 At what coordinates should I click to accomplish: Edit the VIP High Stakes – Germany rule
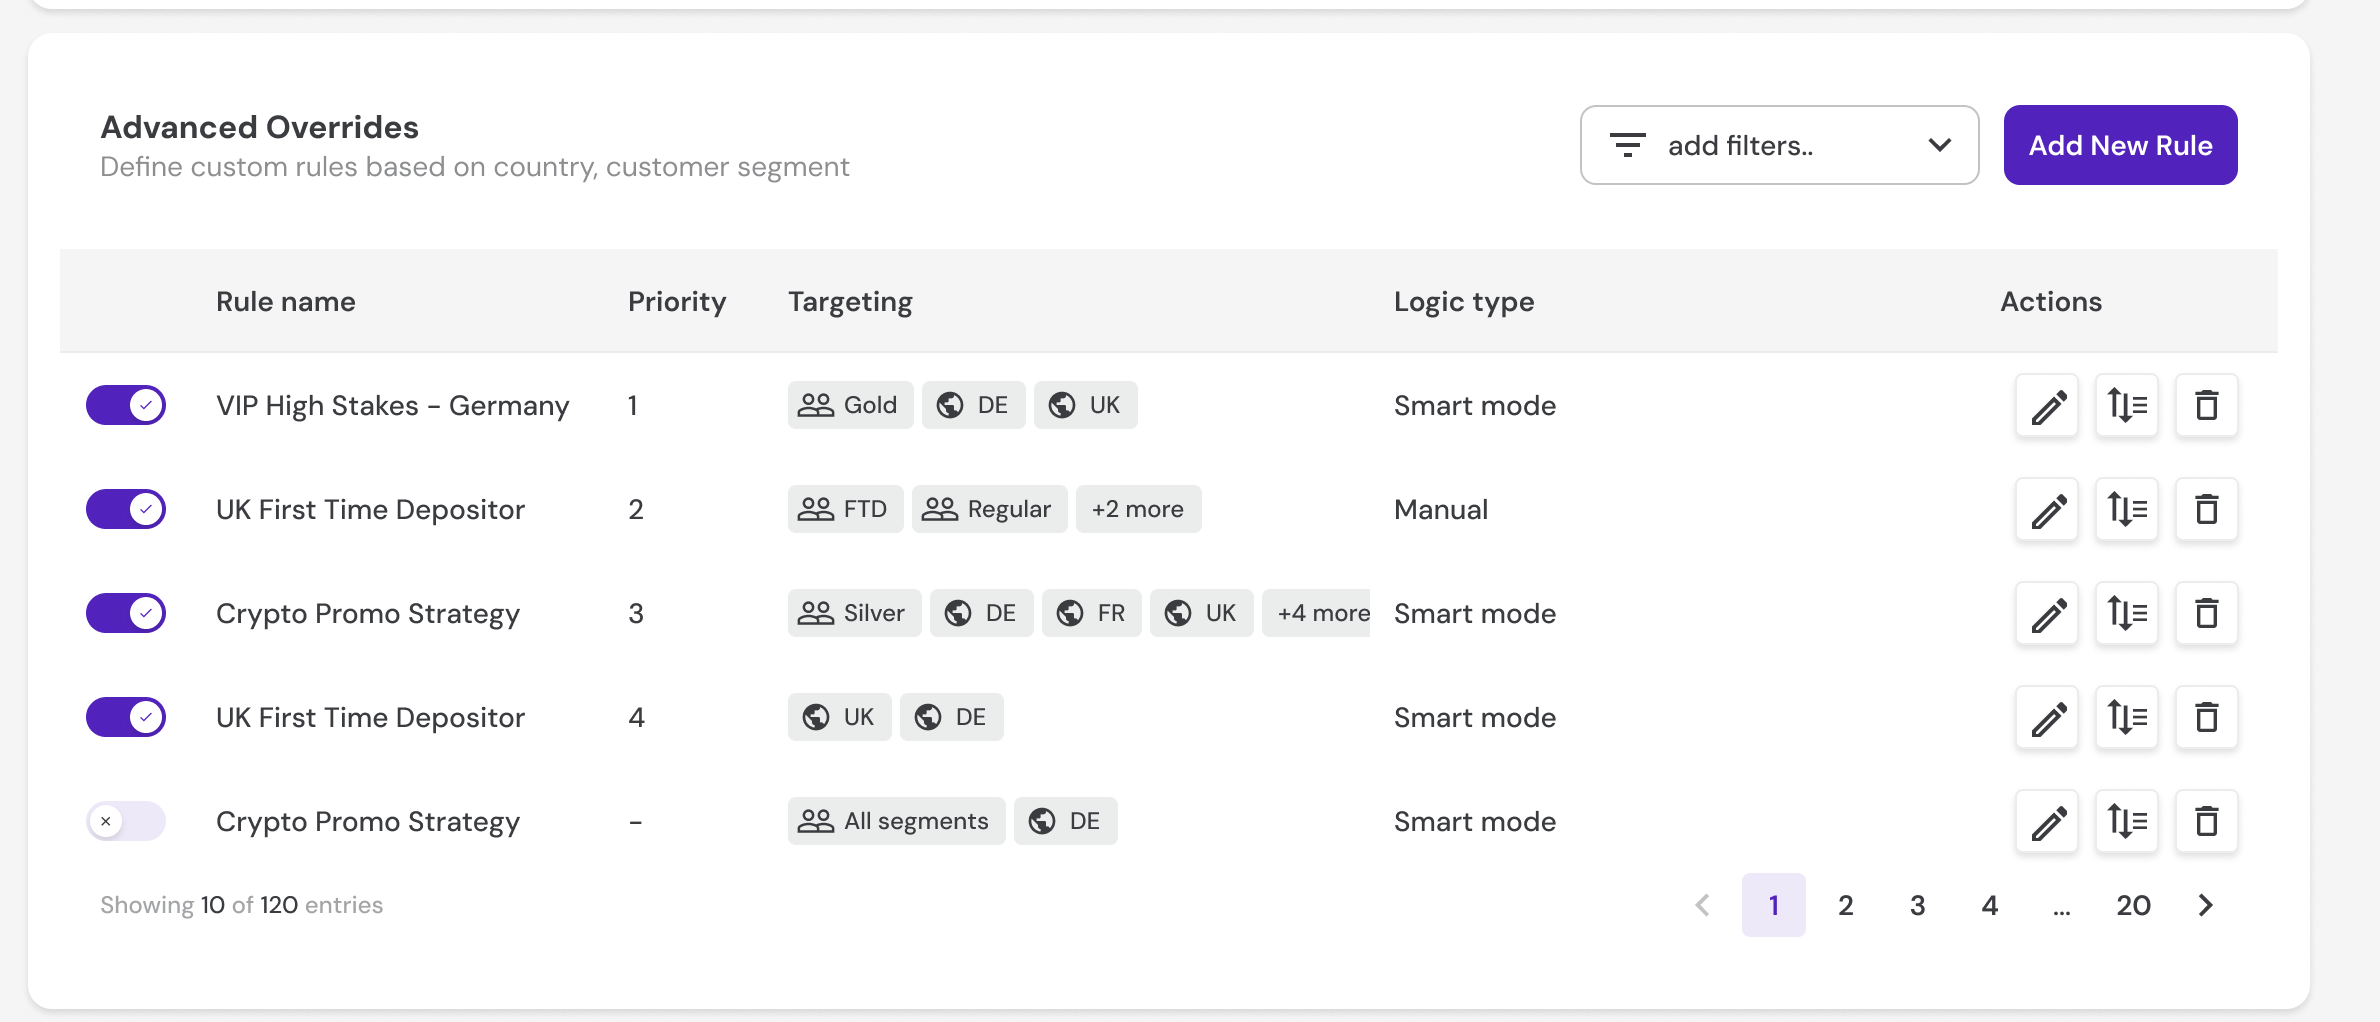pyautogui.click(x=2047, y=405)
